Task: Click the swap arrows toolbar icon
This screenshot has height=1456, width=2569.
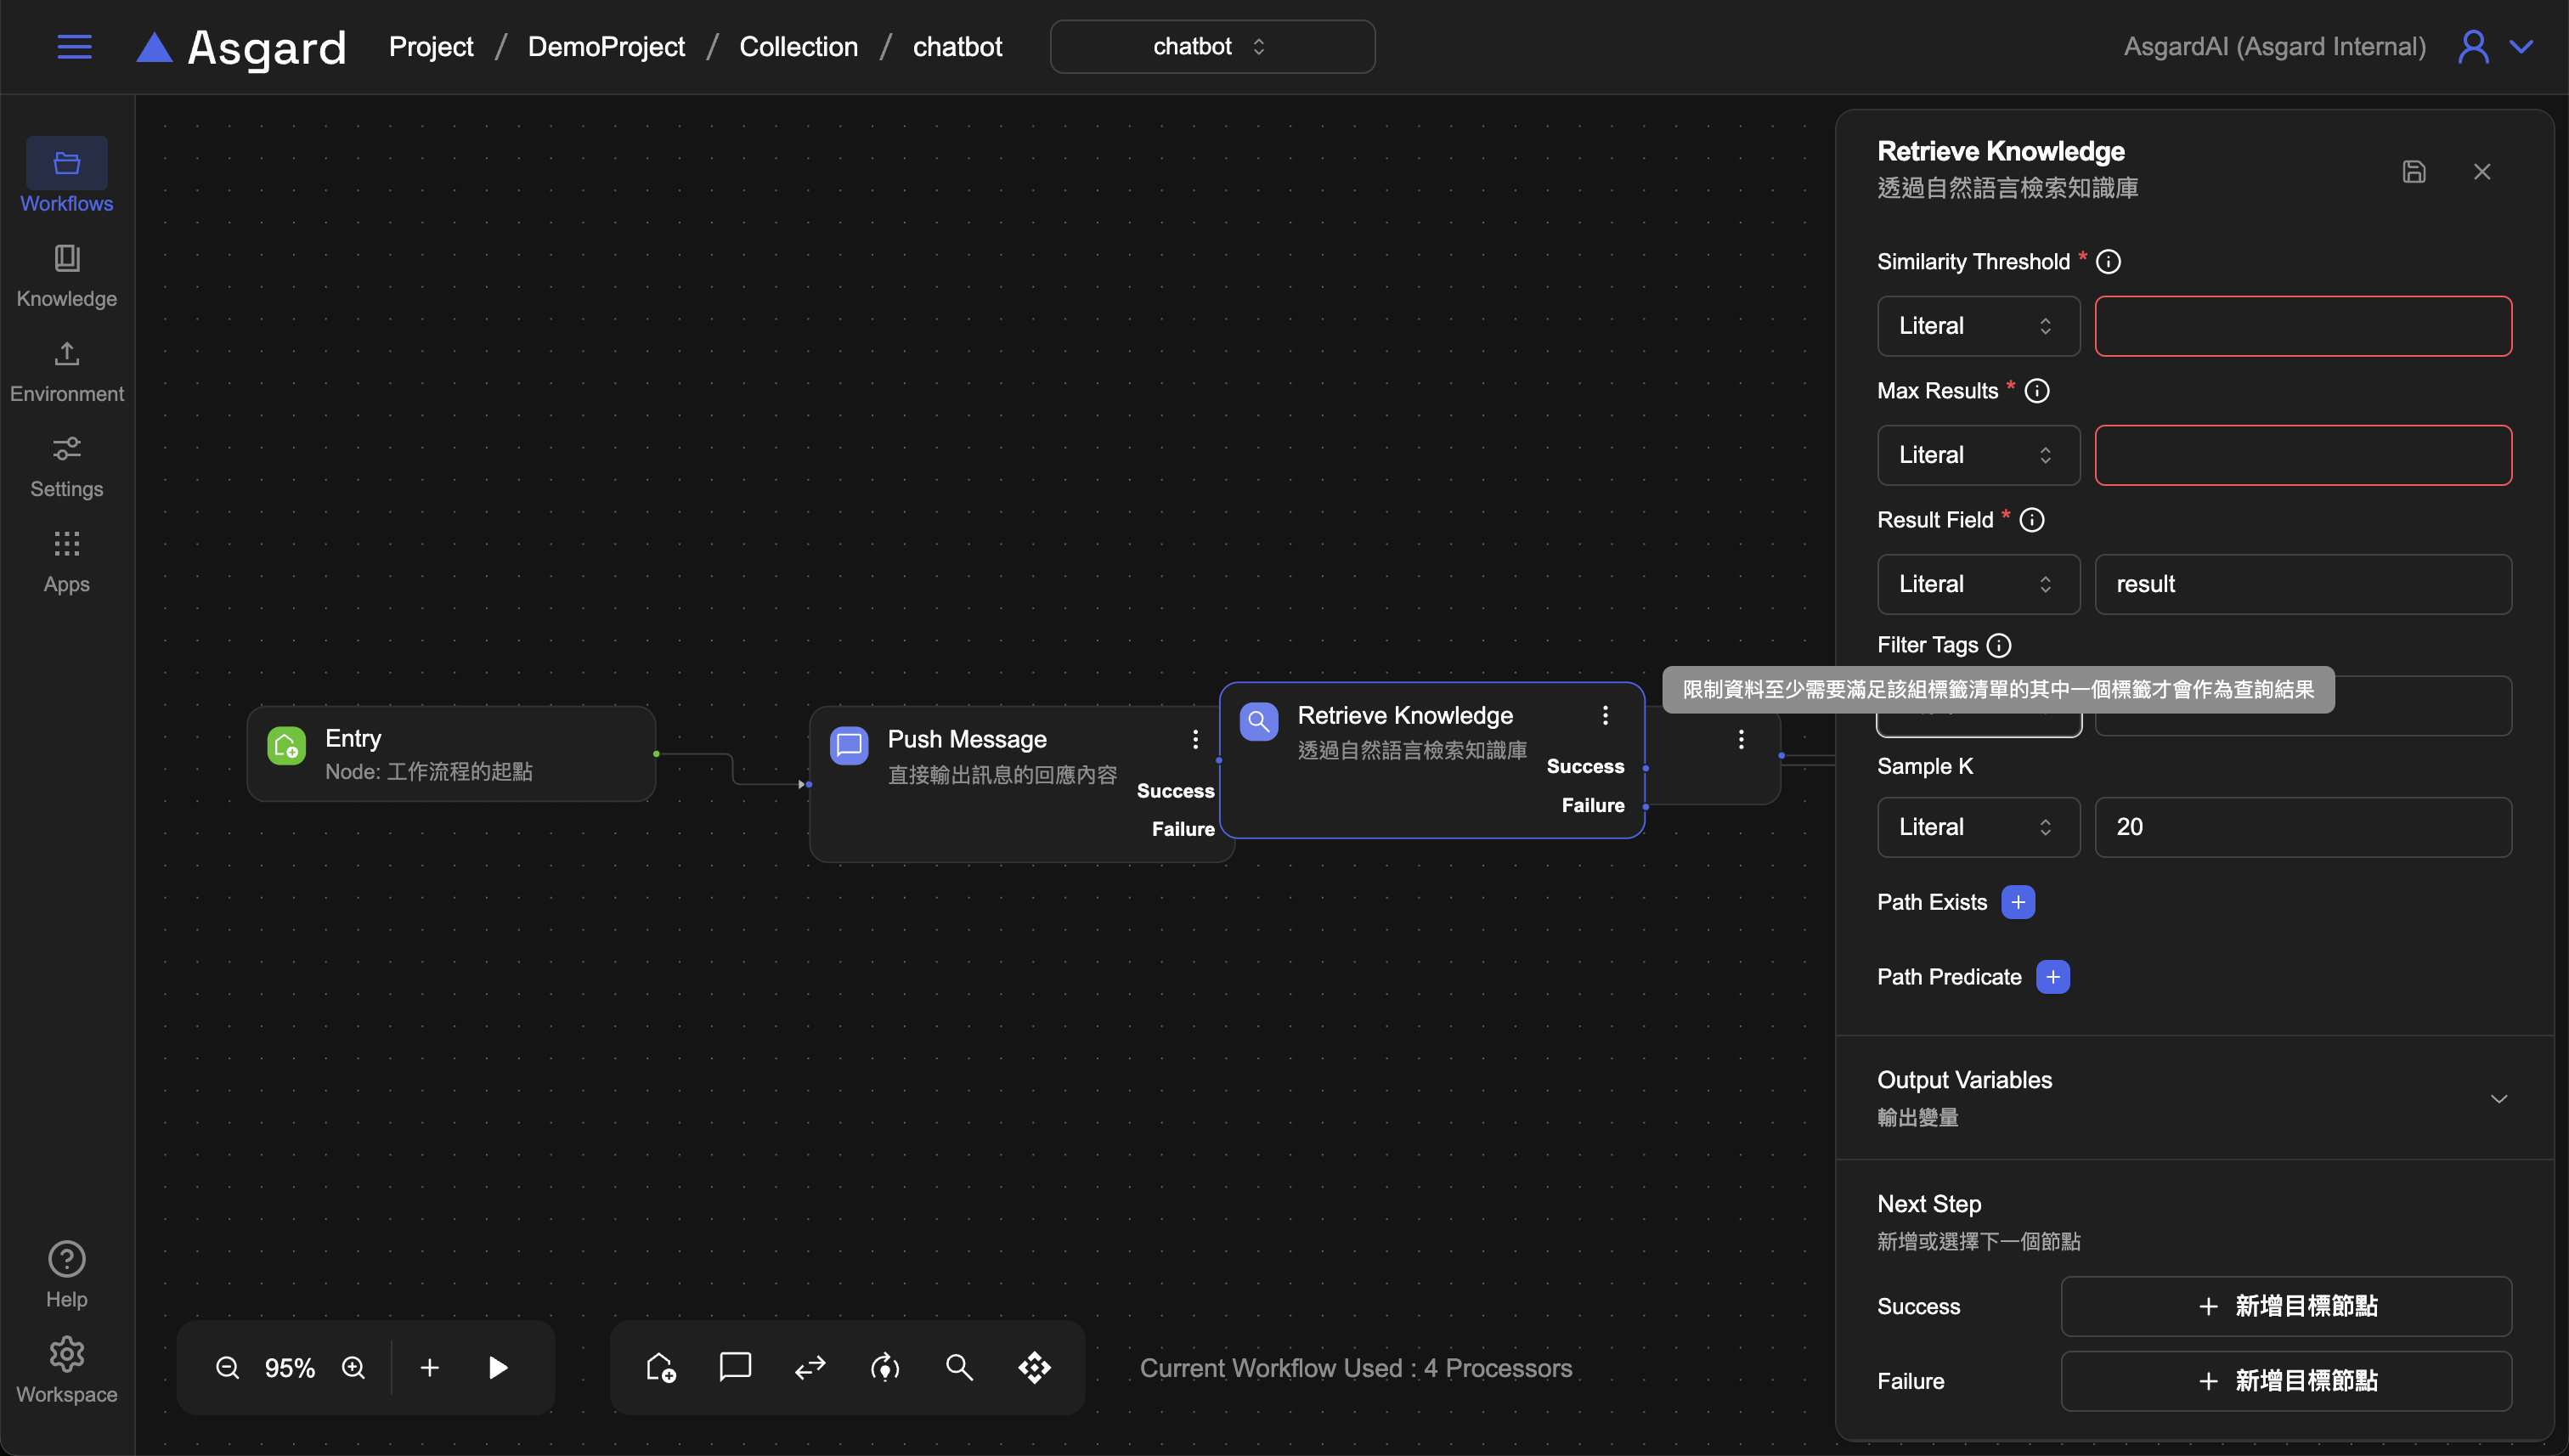Action: 810,1367
